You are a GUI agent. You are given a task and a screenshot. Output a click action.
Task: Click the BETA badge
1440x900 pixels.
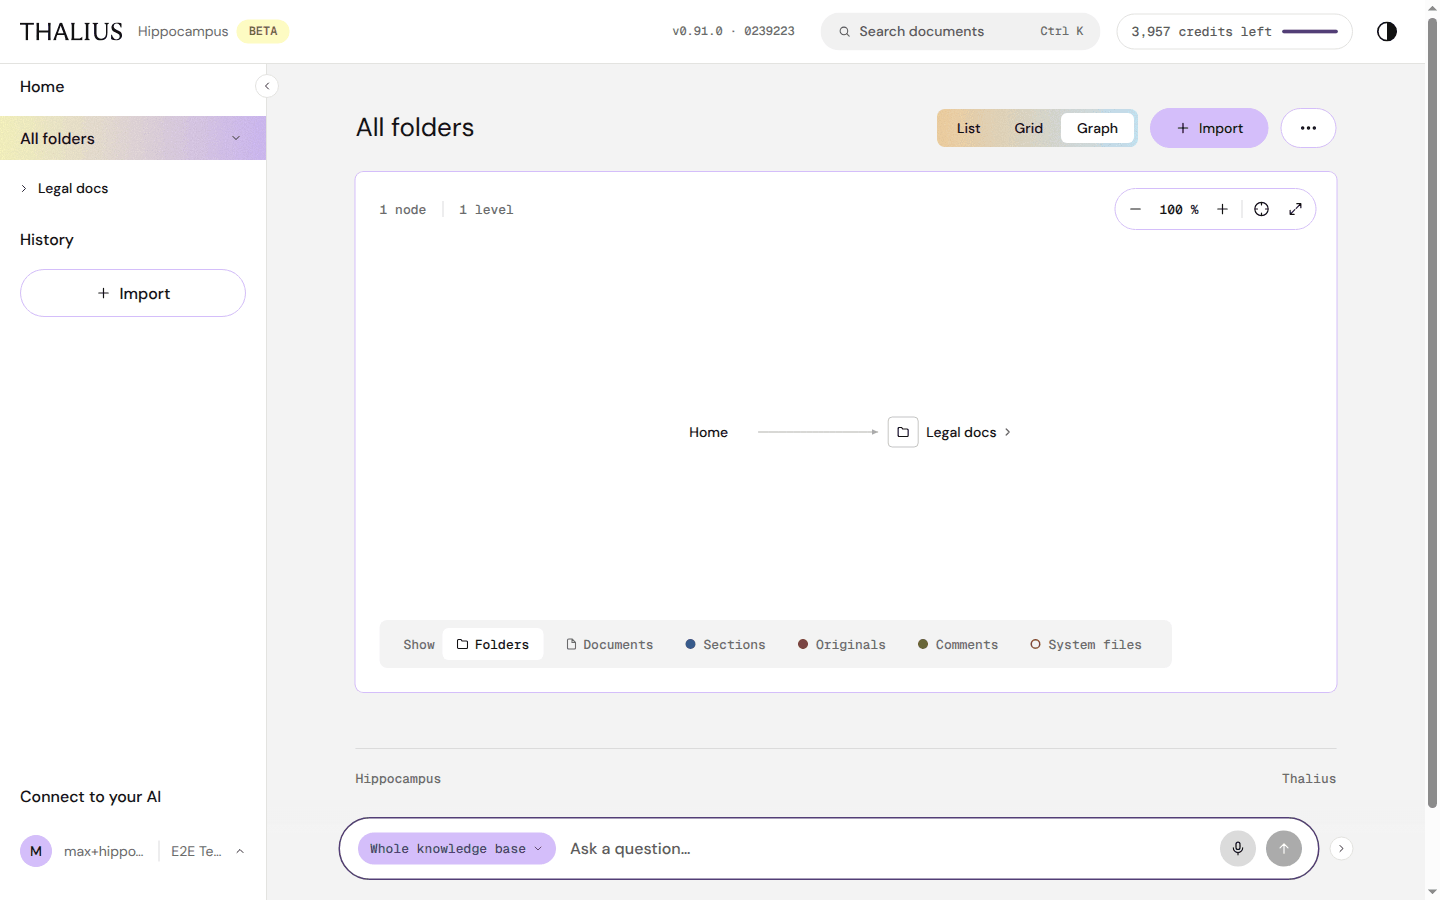pyautogui.click(x=263, y=31)
